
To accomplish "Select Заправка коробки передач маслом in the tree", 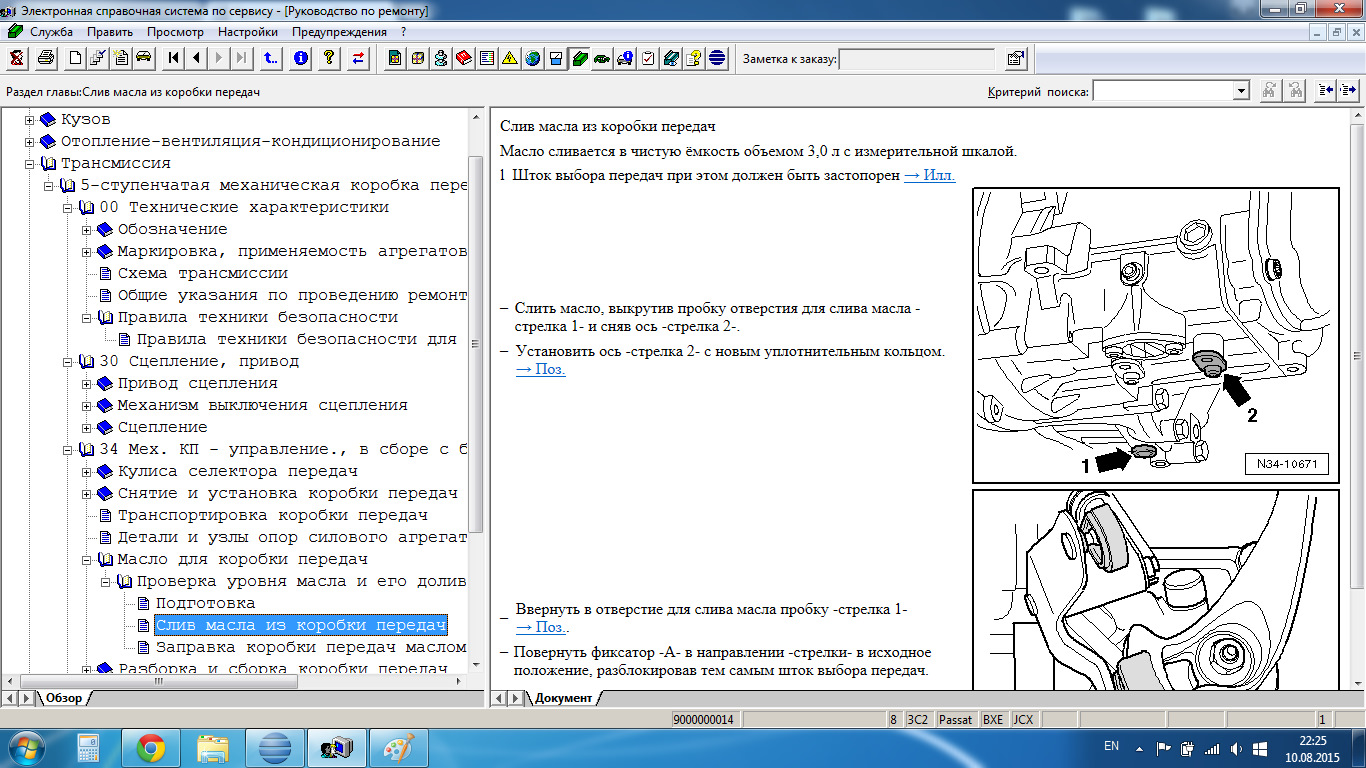I will click(x=310, y=647).
